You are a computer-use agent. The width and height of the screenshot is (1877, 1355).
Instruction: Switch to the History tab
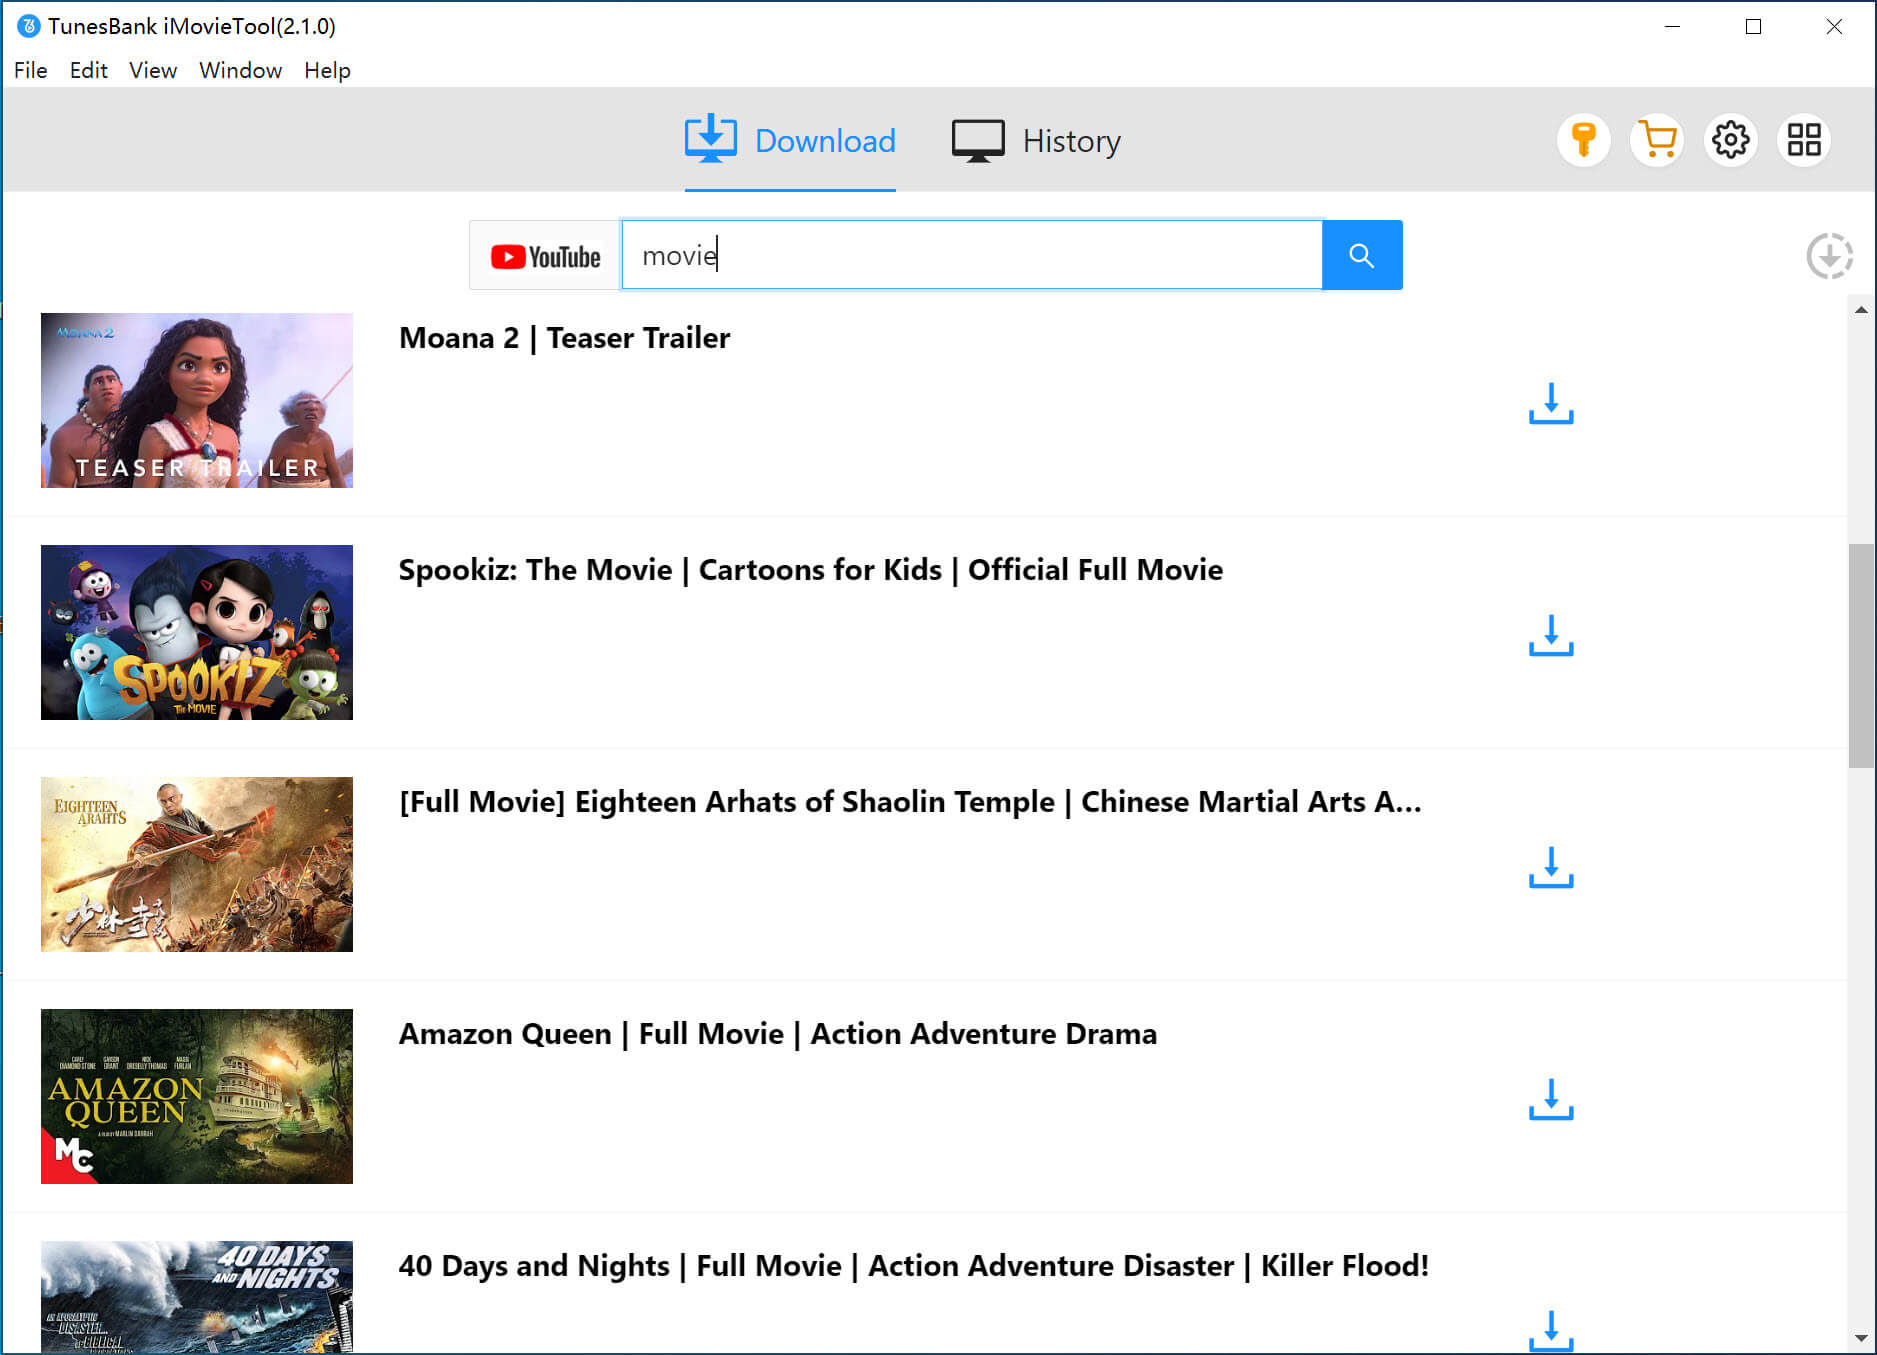(x=1036, y=141)
